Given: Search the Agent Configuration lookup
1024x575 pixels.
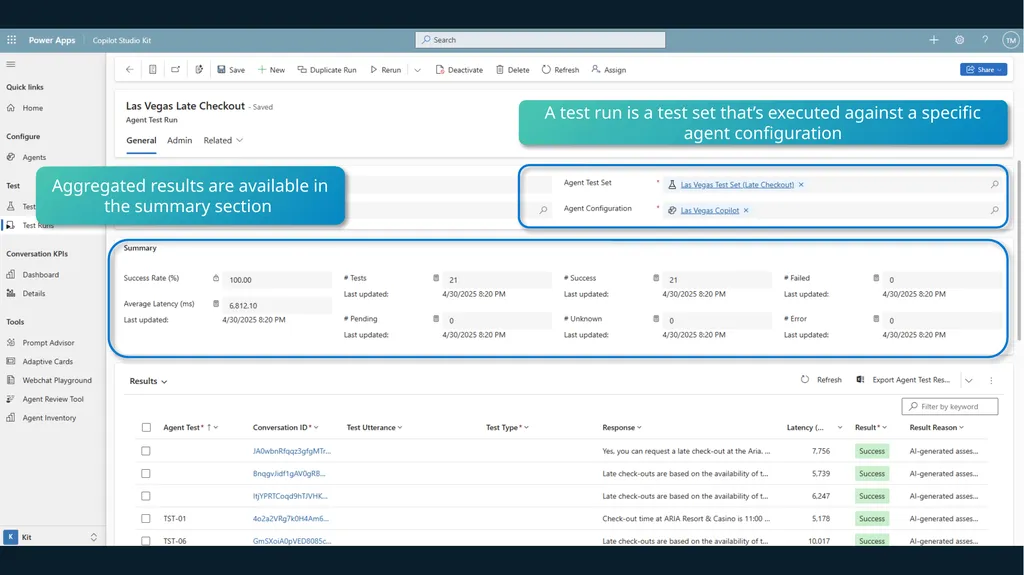Looking at the screenshot, I should pos(995,210).
